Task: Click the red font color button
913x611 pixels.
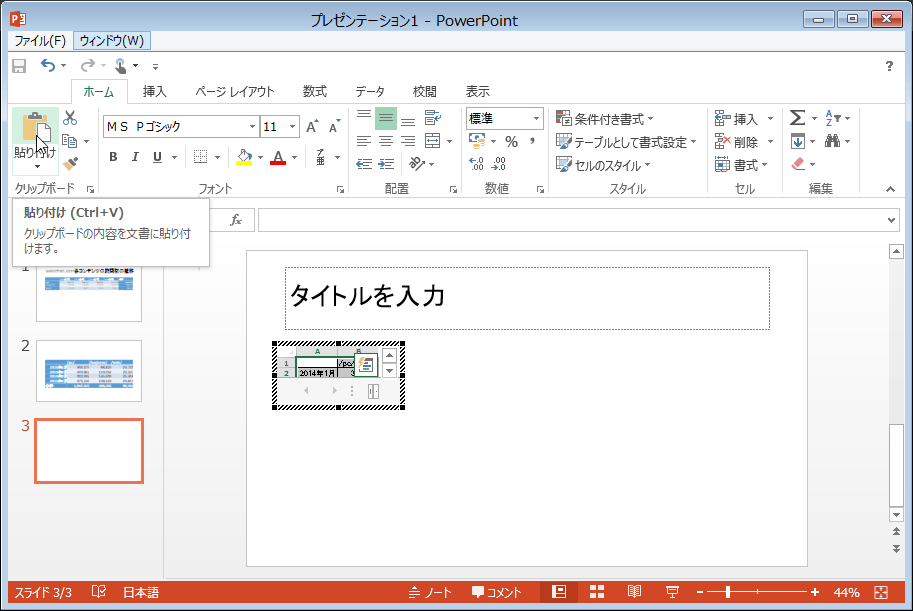Action: tap(278, 157)
